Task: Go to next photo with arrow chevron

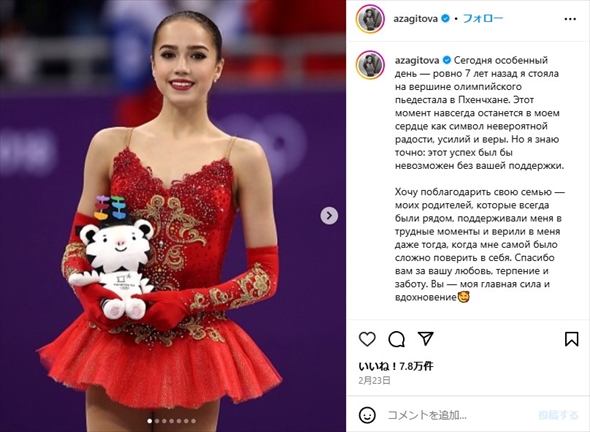Action: (329, 216)
